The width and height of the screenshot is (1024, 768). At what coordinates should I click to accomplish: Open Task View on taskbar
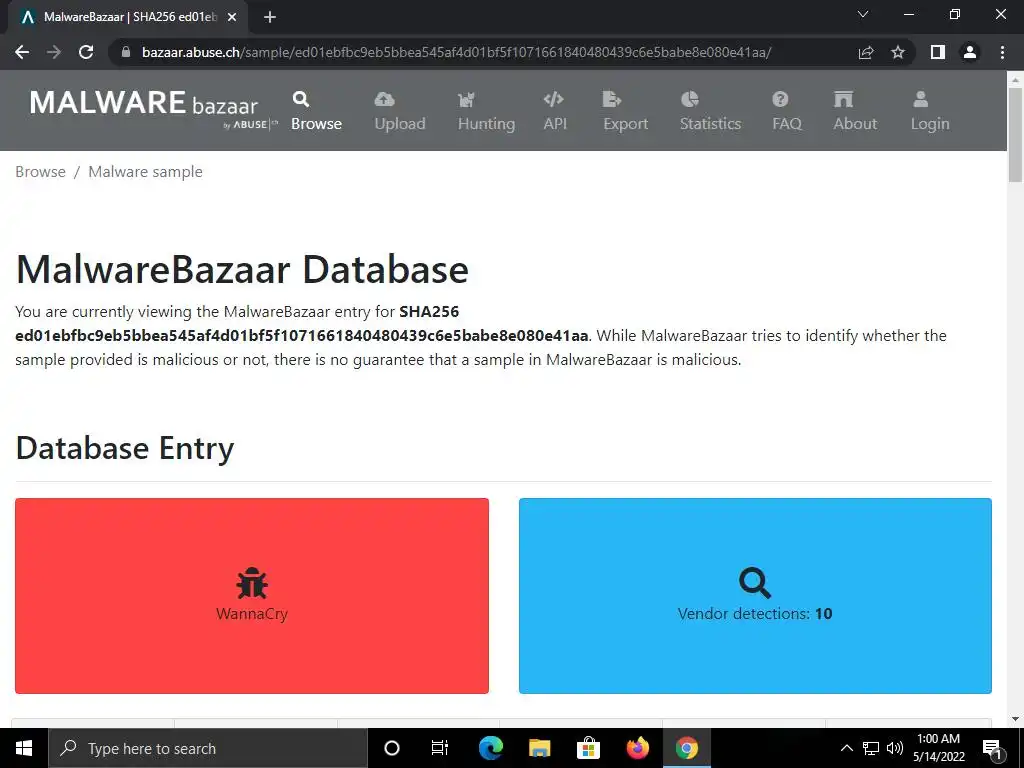440,748
